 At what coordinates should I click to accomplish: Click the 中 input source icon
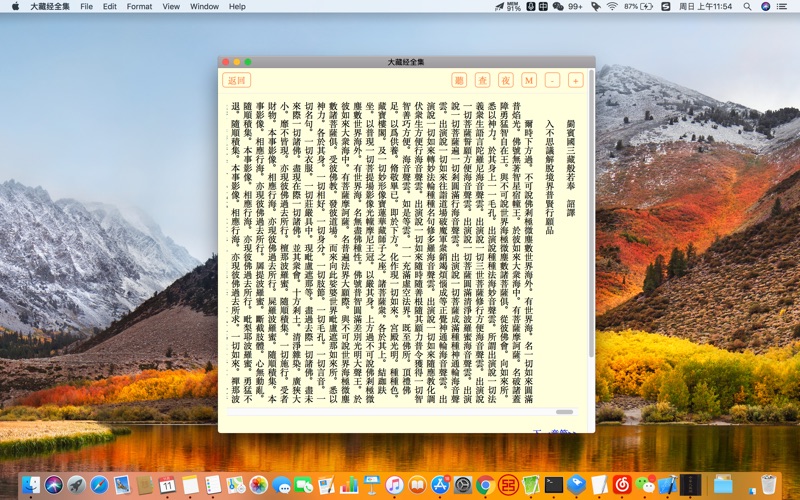543,6
